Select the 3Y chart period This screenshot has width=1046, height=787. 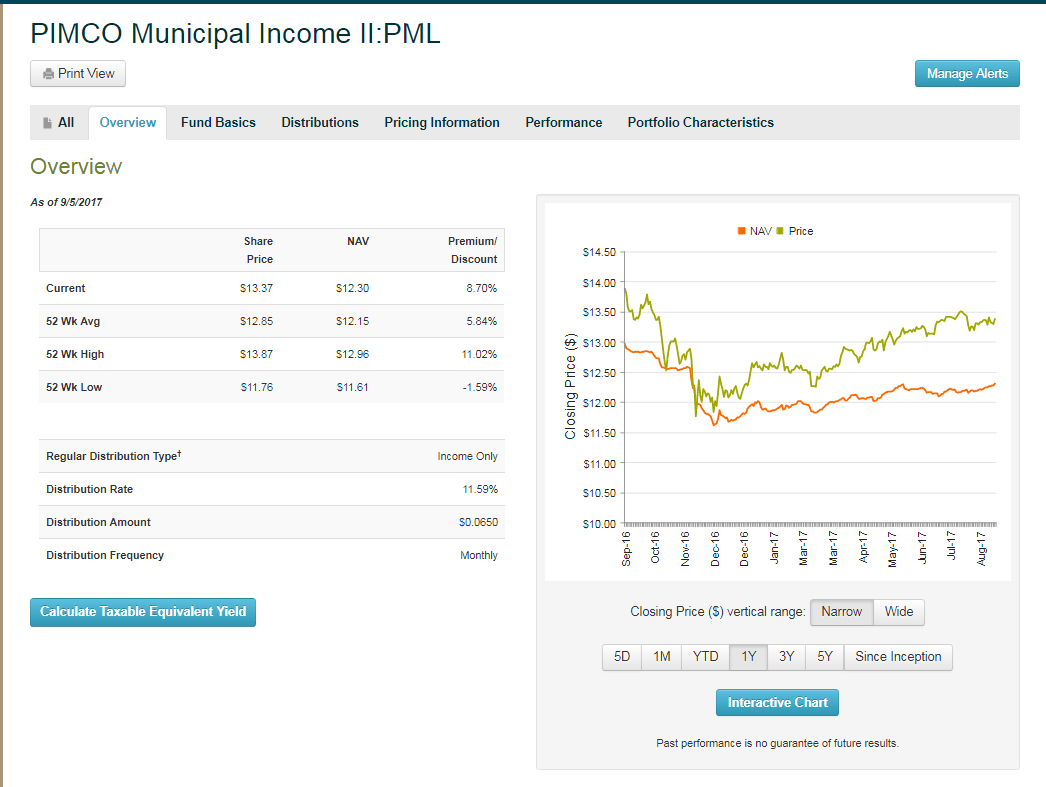(x=787, y=657)
